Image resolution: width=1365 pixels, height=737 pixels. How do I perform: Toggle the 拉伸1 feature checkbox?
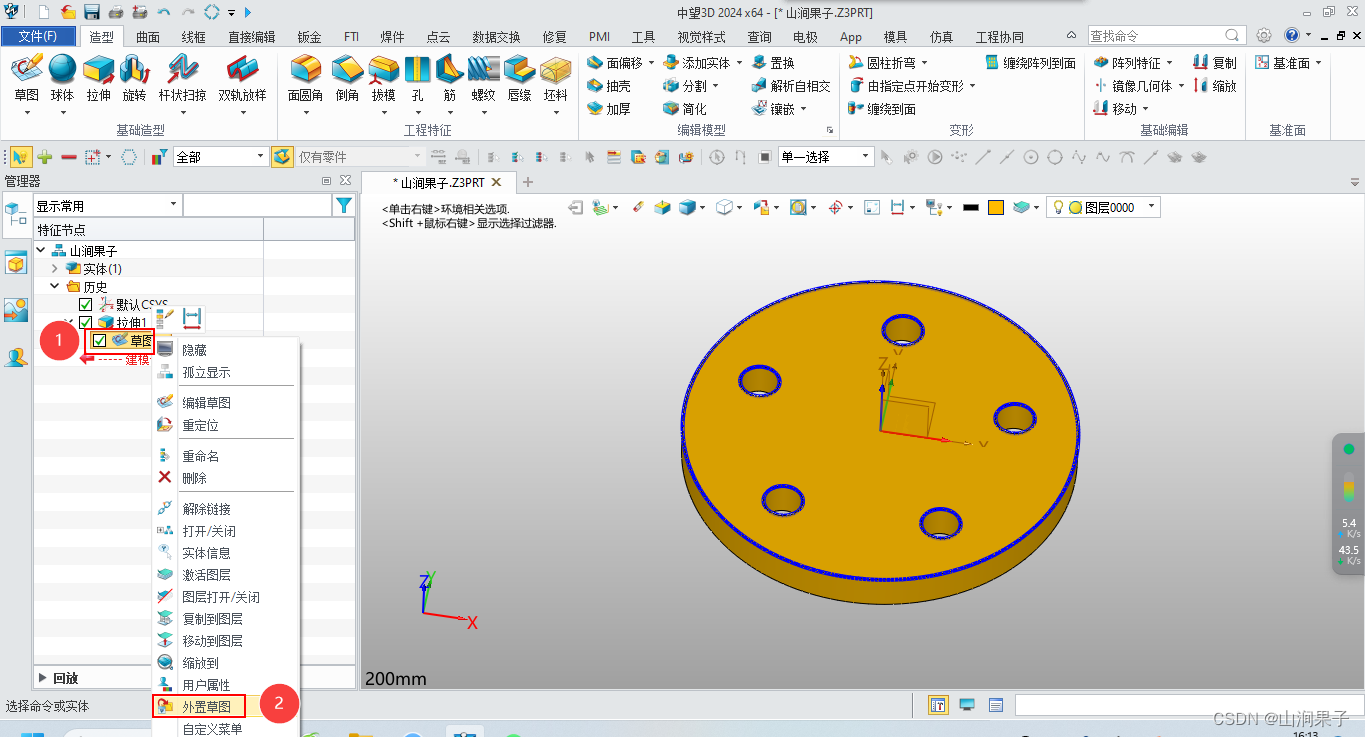(85, 322)
